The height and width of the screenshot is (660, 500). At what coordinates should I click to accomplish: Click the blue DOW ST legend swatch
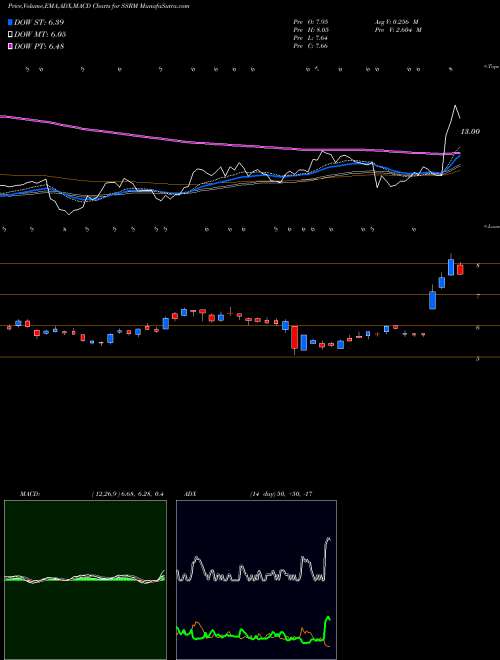[11, 22]
